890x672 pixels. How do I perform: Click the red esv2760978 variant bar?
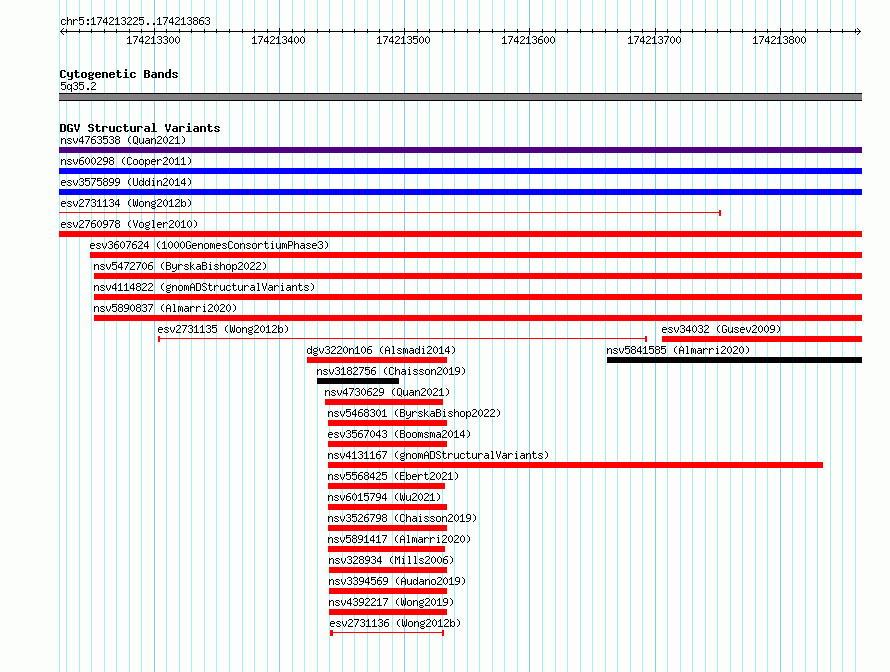pyautogui.click(x=460, y=234)
